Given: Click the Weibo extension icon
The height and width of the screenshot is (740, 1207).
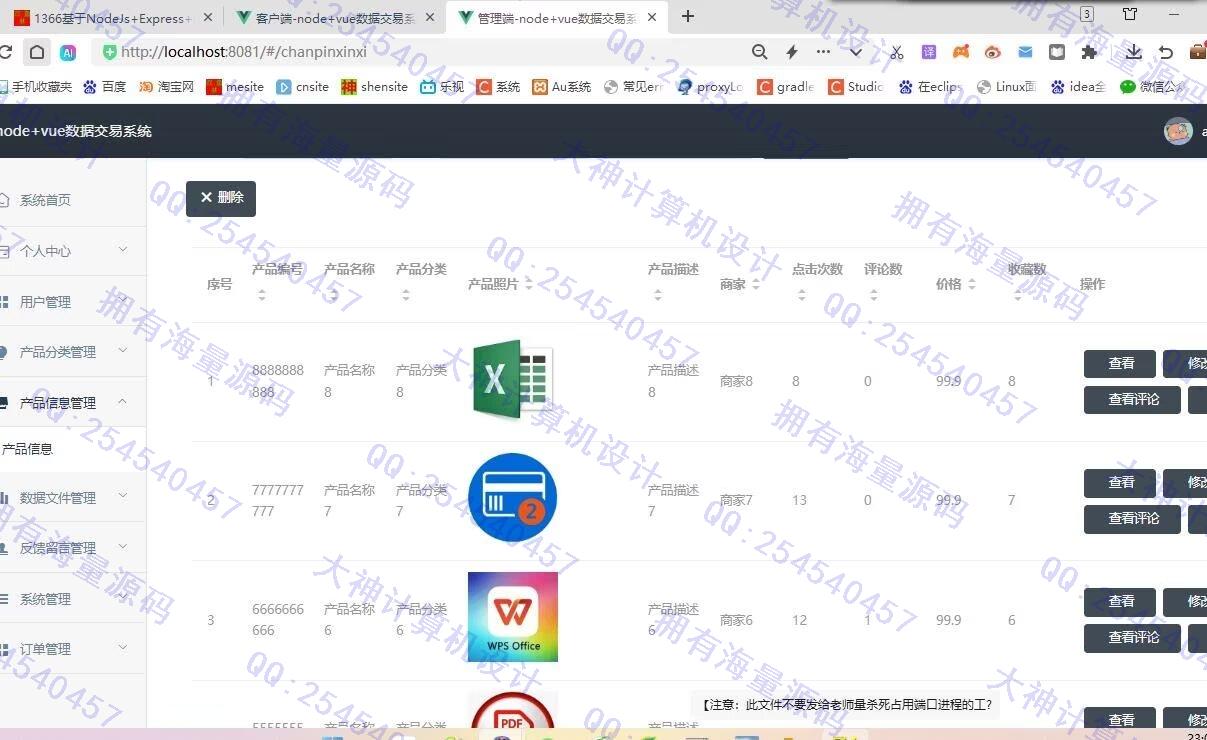Looking at the screenshot, I should (x=993, y=52).
